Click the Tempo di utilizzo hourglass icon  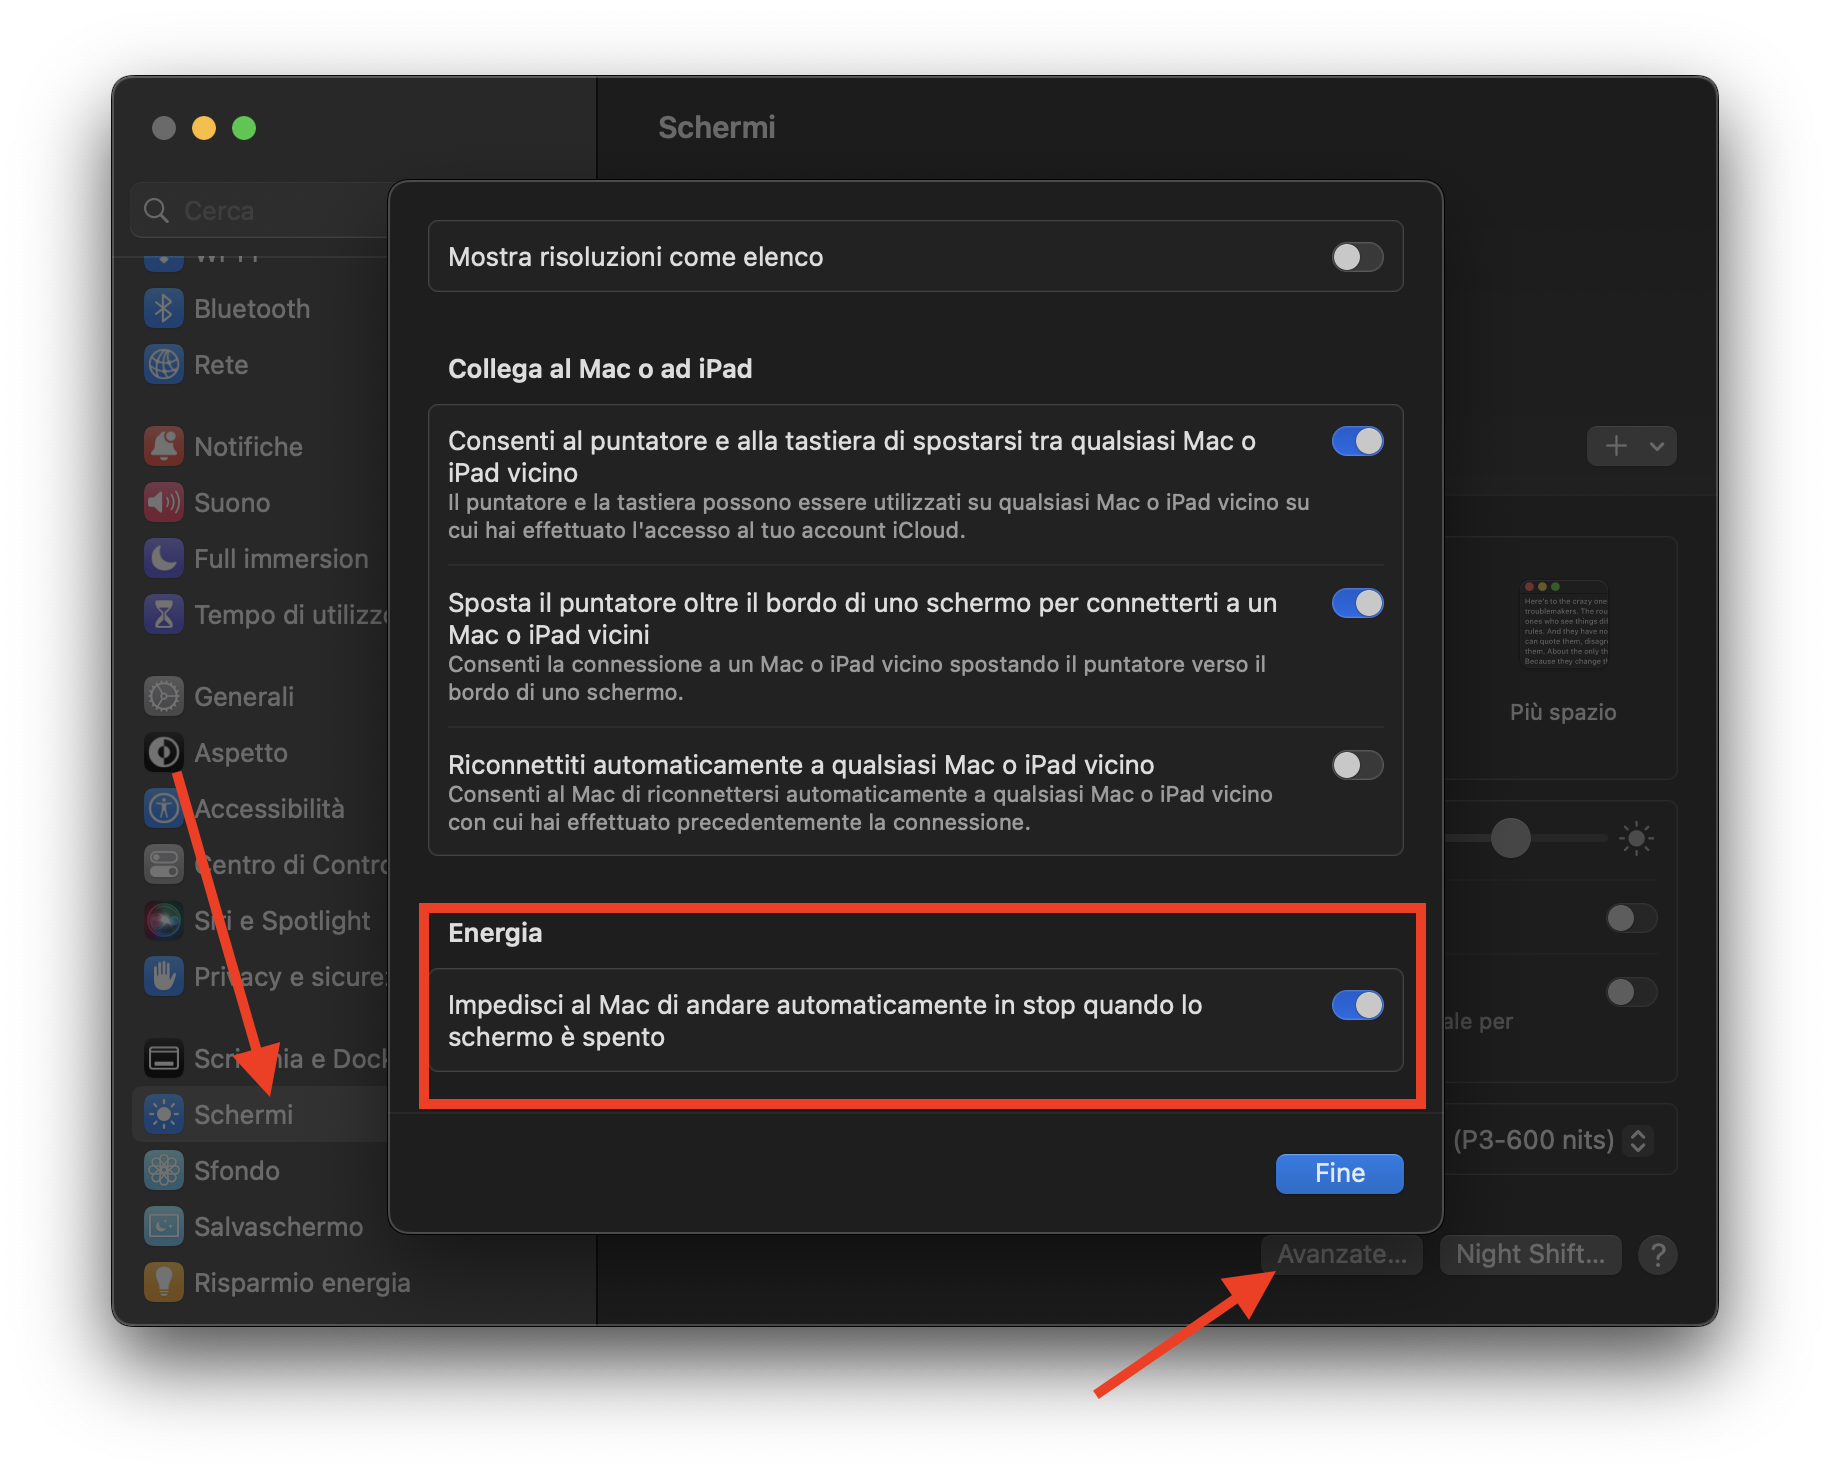point(164,614)
